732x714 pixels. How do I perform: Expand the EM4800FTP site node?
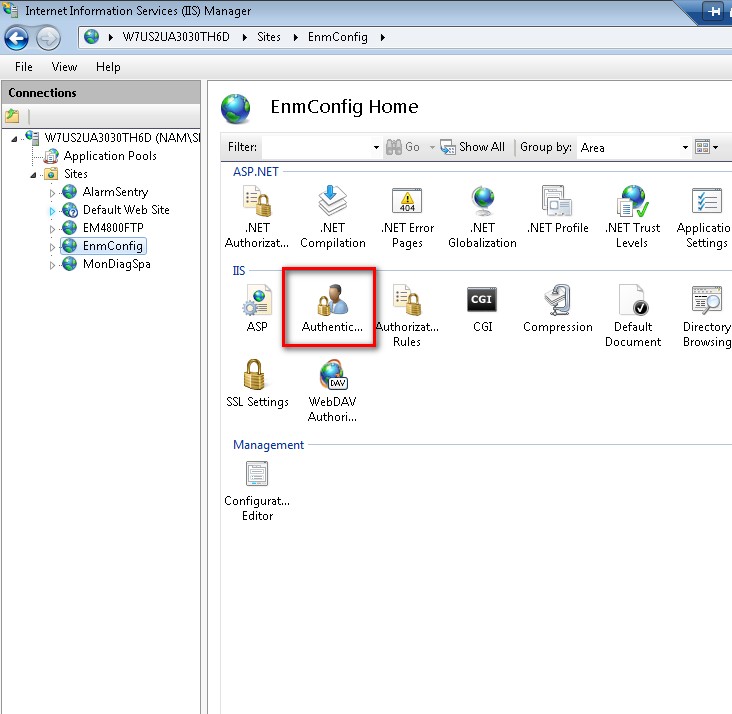52,229
